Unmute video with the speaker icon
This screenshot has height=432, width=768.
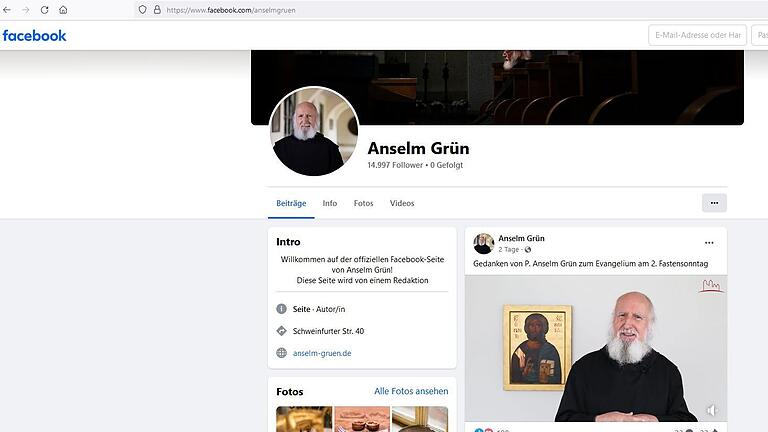click(712, 410)
